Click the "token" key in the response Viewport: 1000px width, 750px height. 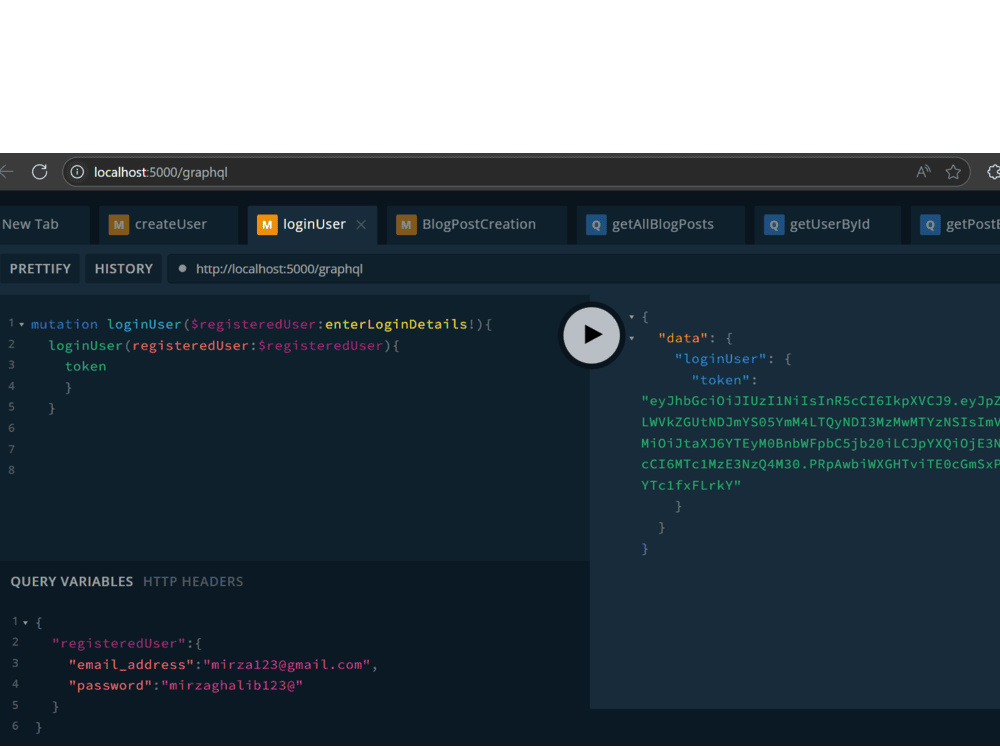[721, 380]
